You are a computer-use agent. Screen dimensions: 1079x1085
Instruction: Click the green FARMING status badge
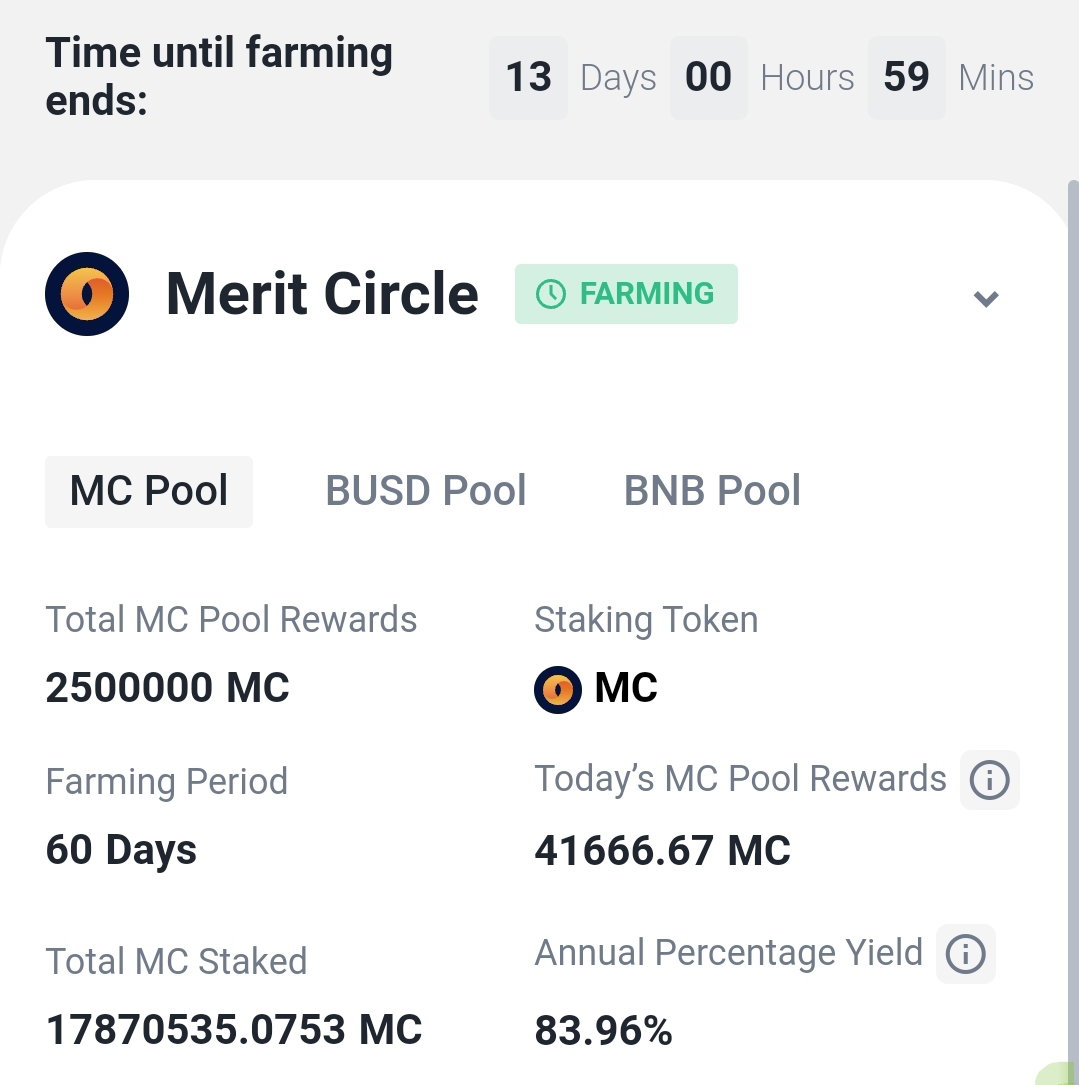[626, 293]
